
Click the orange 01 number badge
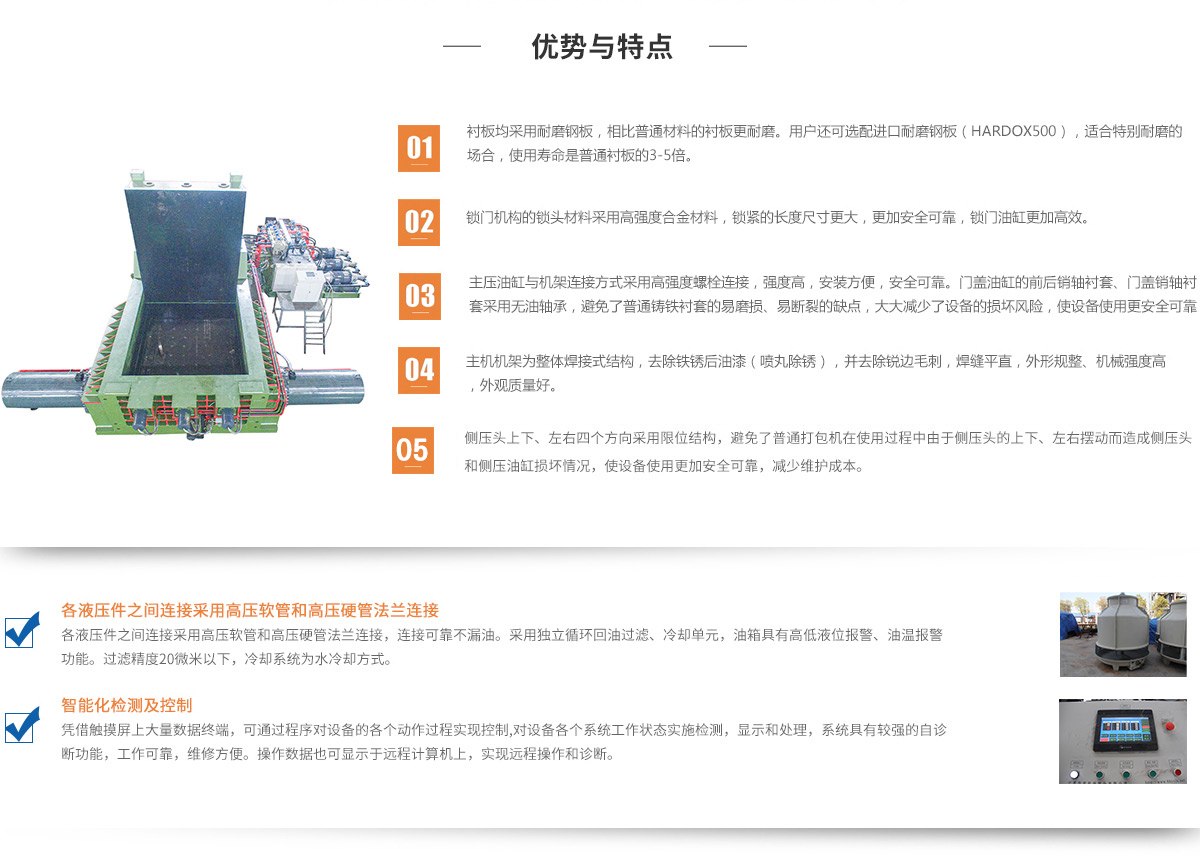[419, 148]
